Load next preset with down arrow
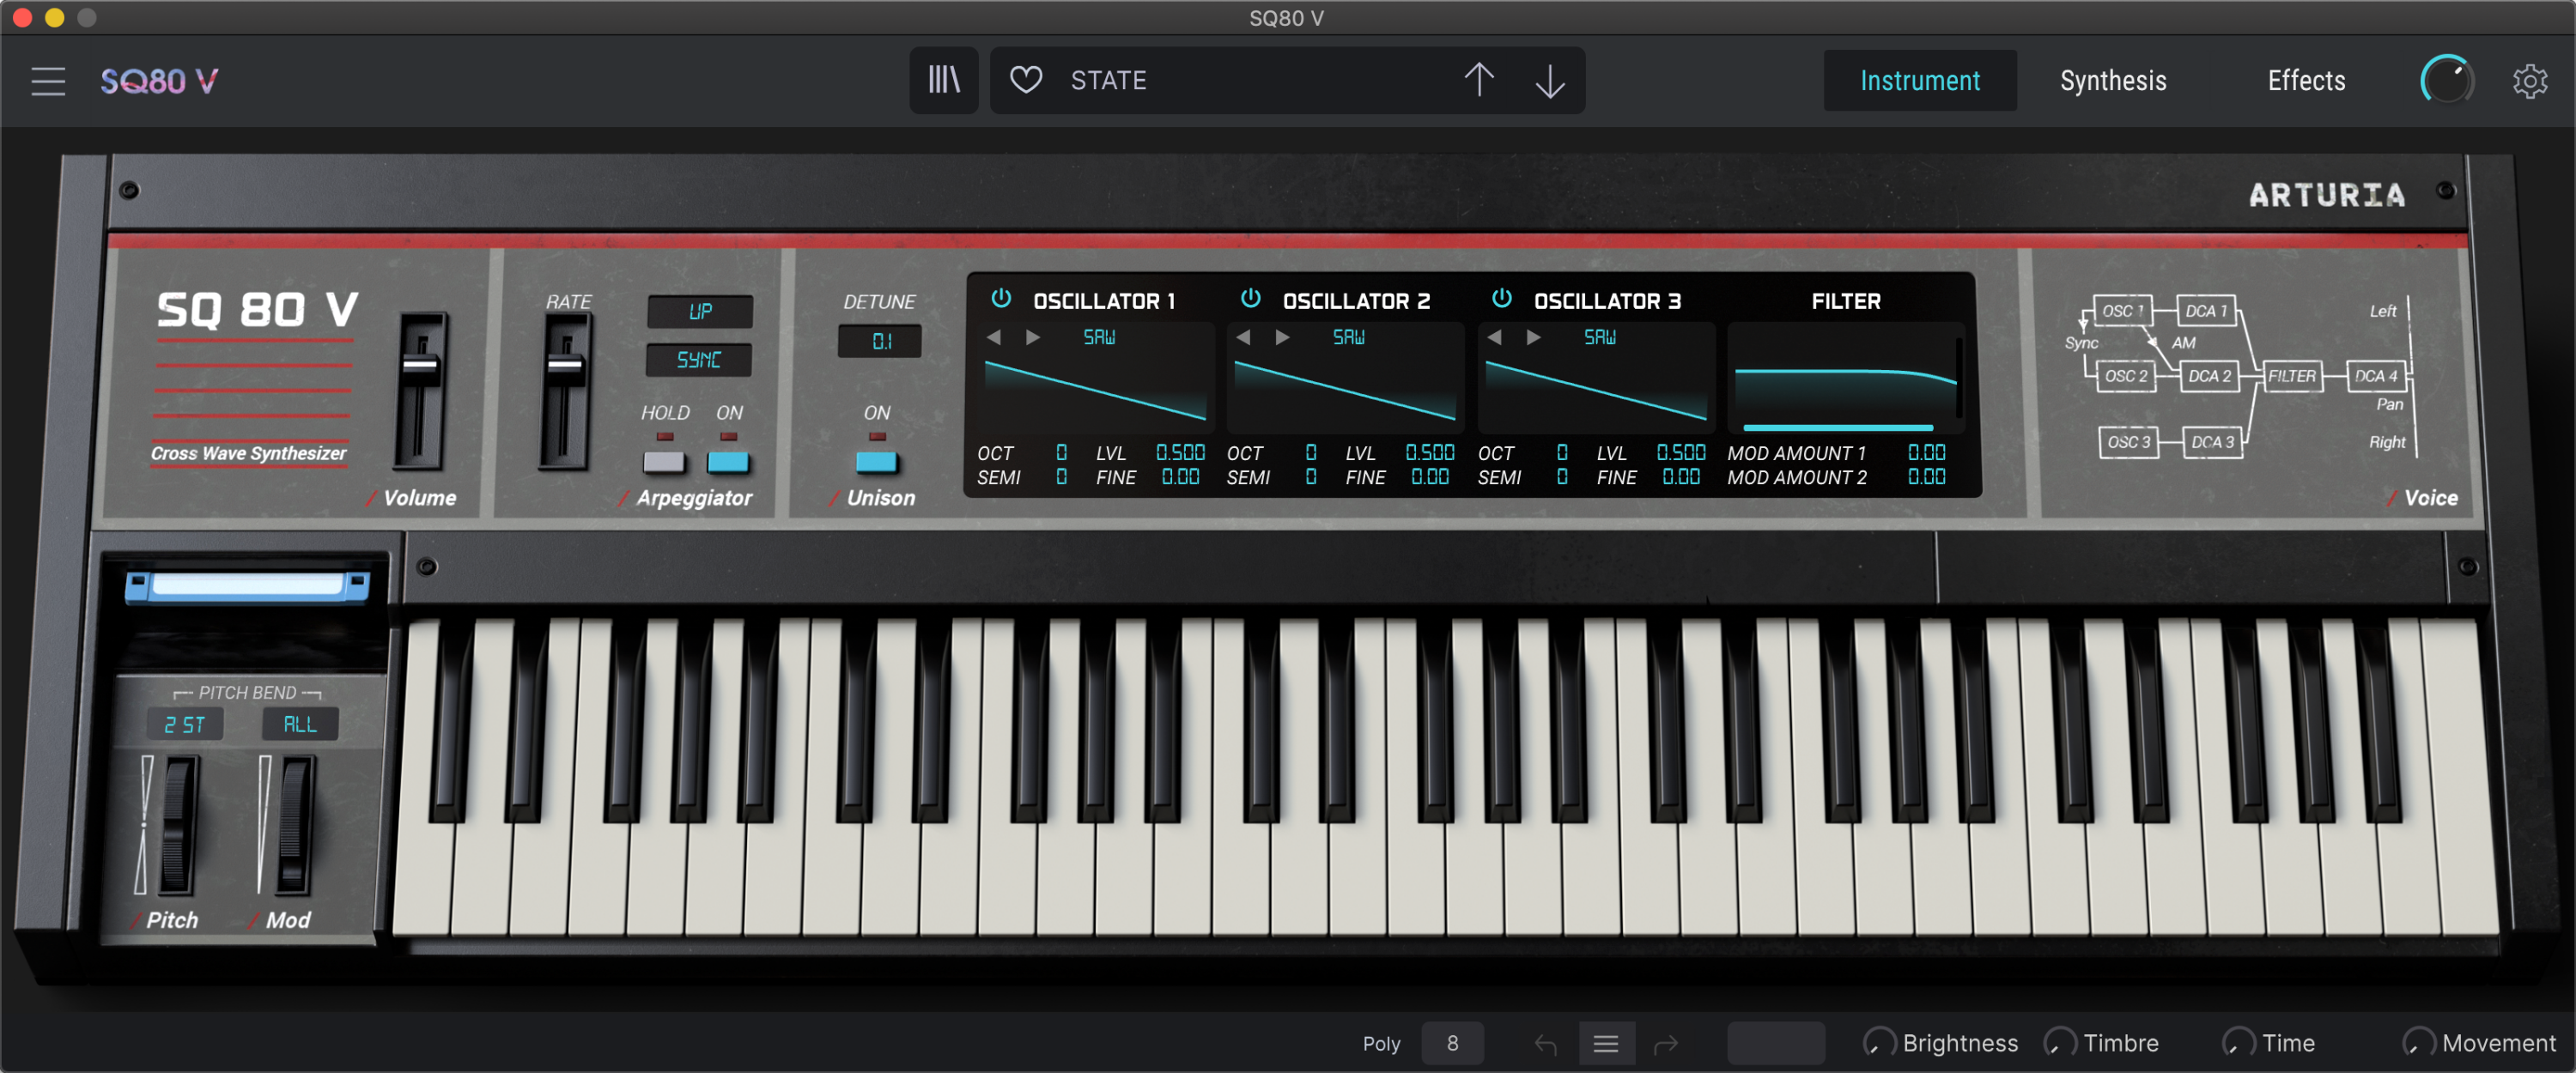 [1549, 80]
